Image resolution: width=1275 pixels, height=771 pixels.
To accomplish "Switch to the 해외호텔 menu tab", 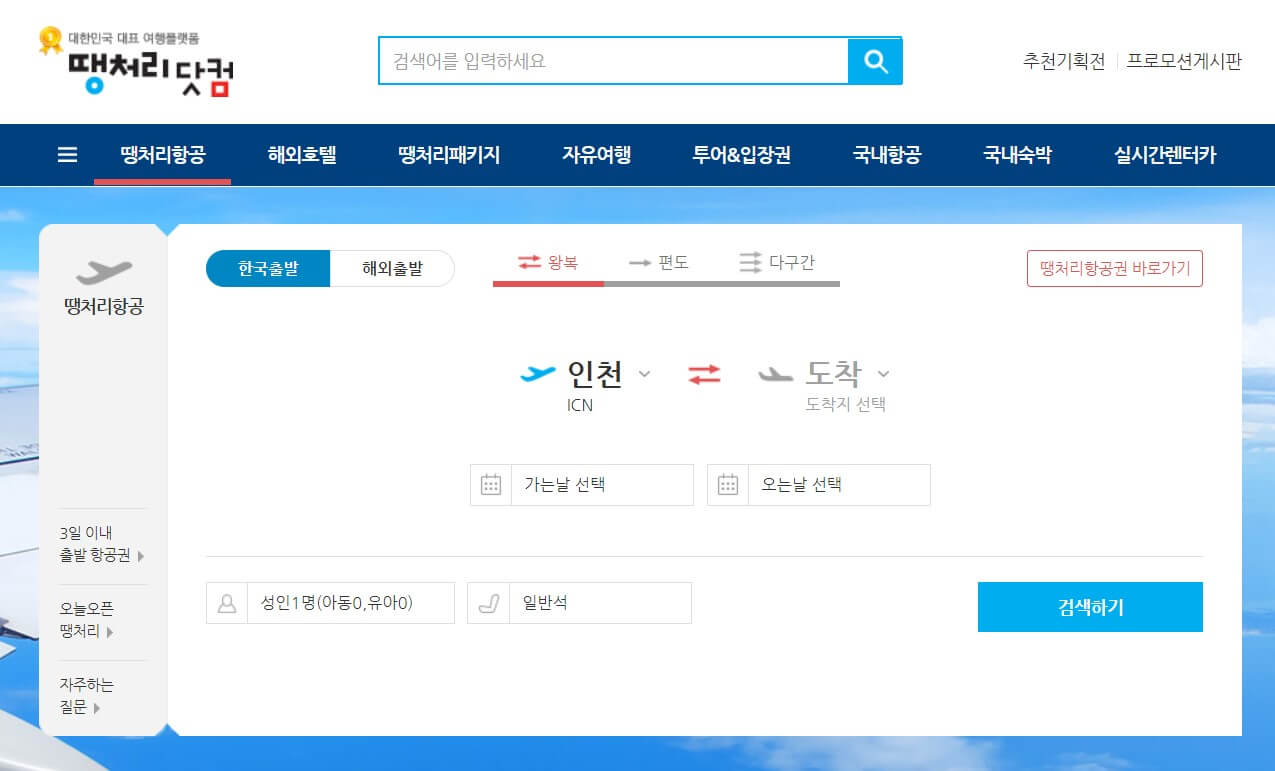I will click(303, 155).
